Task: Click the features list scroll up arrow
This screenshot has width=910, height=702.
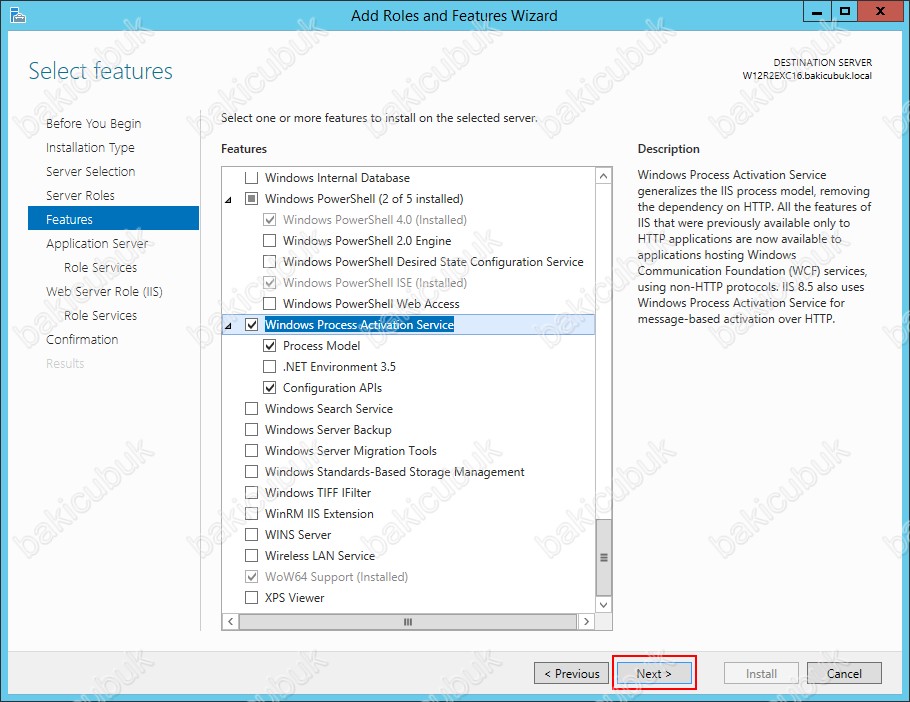Action: (604, 176)
